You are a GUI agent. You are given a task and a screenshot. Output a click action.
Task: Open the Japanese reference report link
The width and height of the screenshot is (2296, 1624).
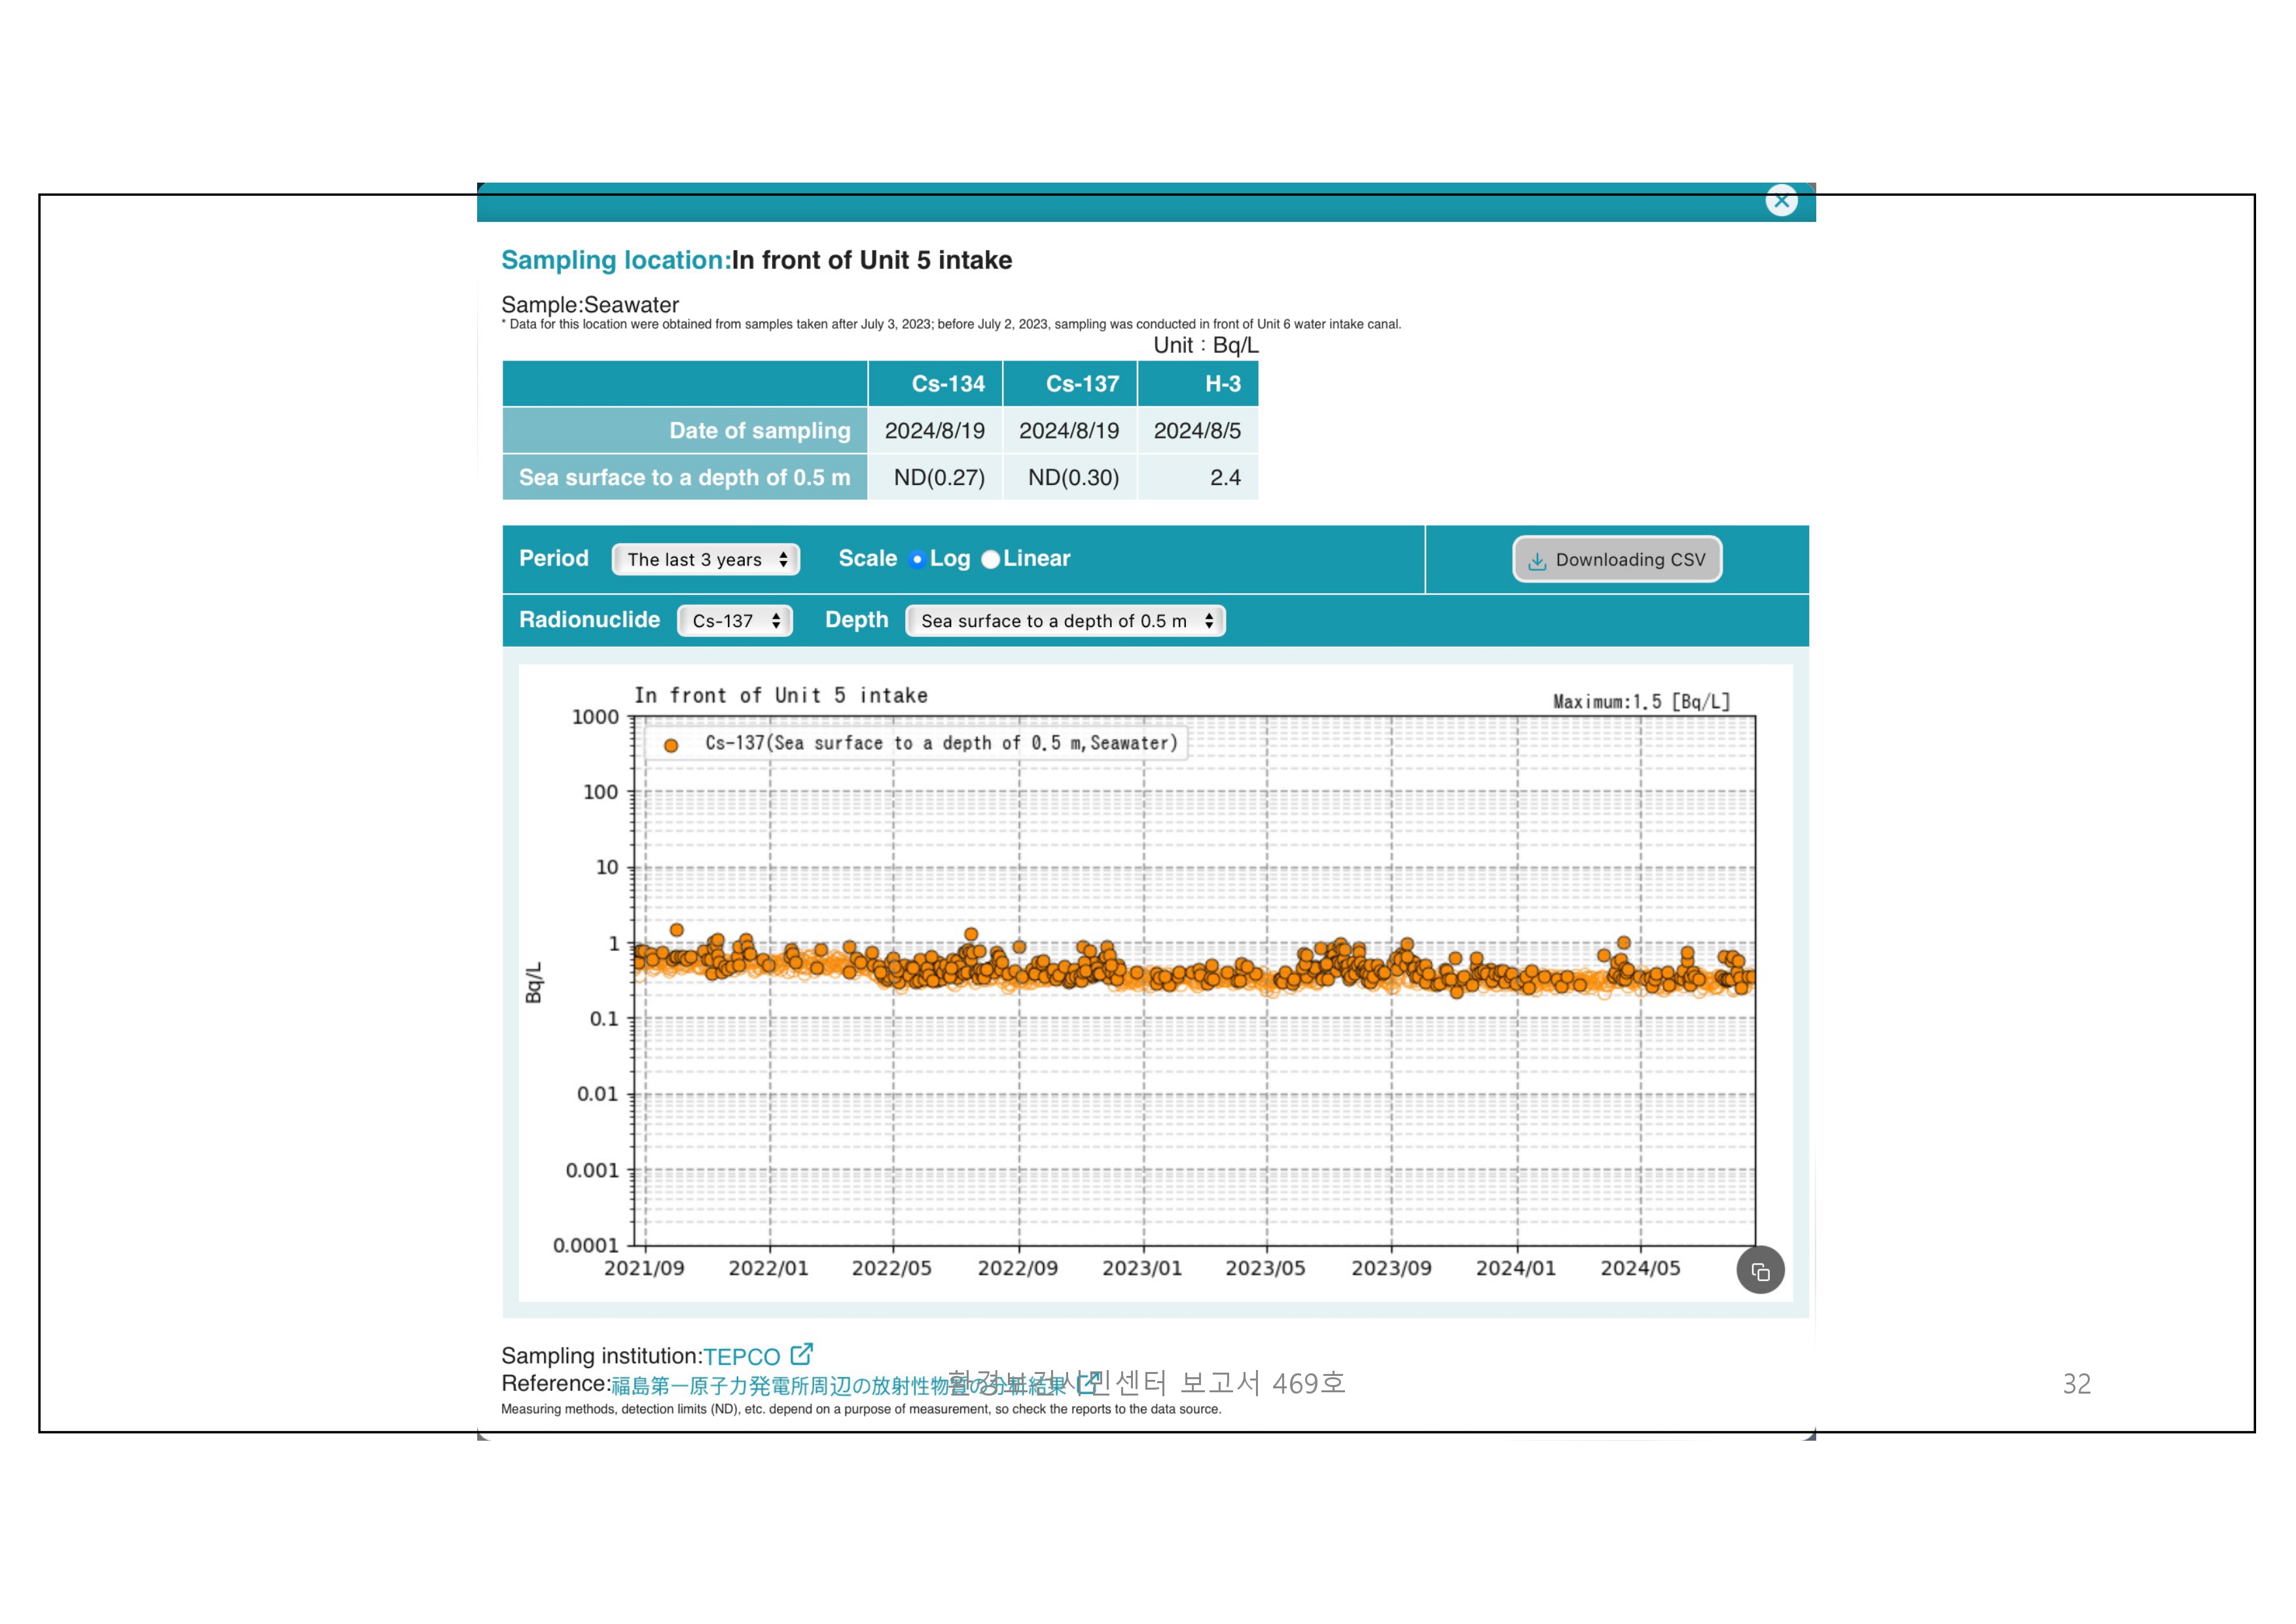point(838,1385)
